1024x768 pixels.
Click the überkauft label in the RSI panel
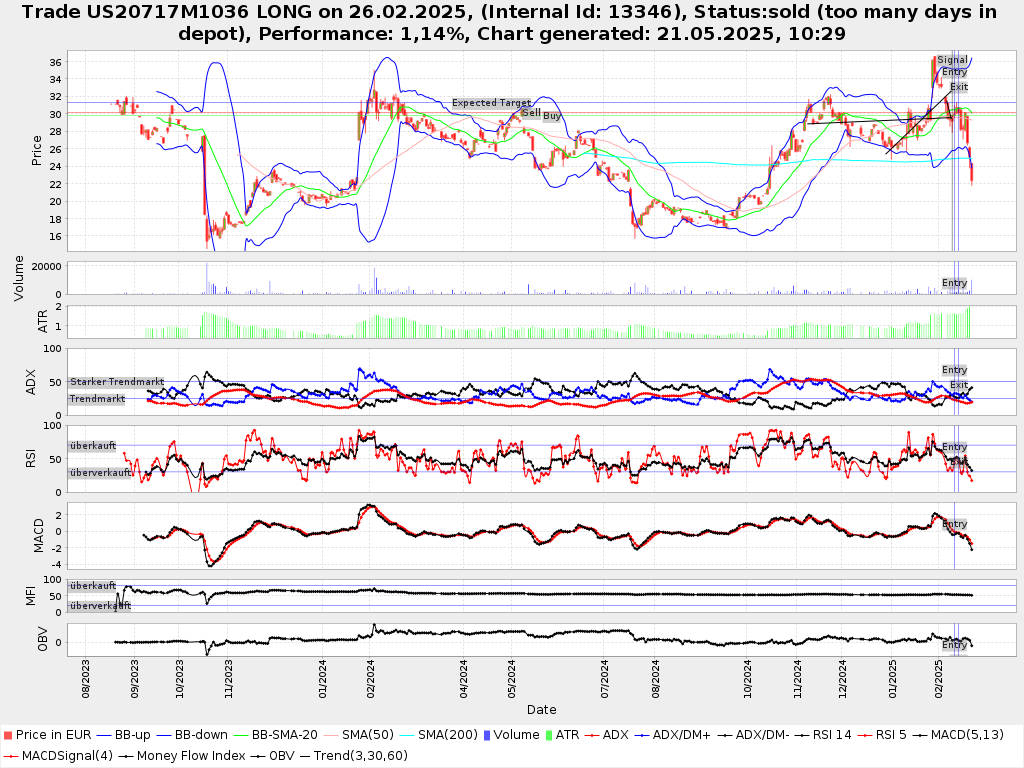pos(93,445)
